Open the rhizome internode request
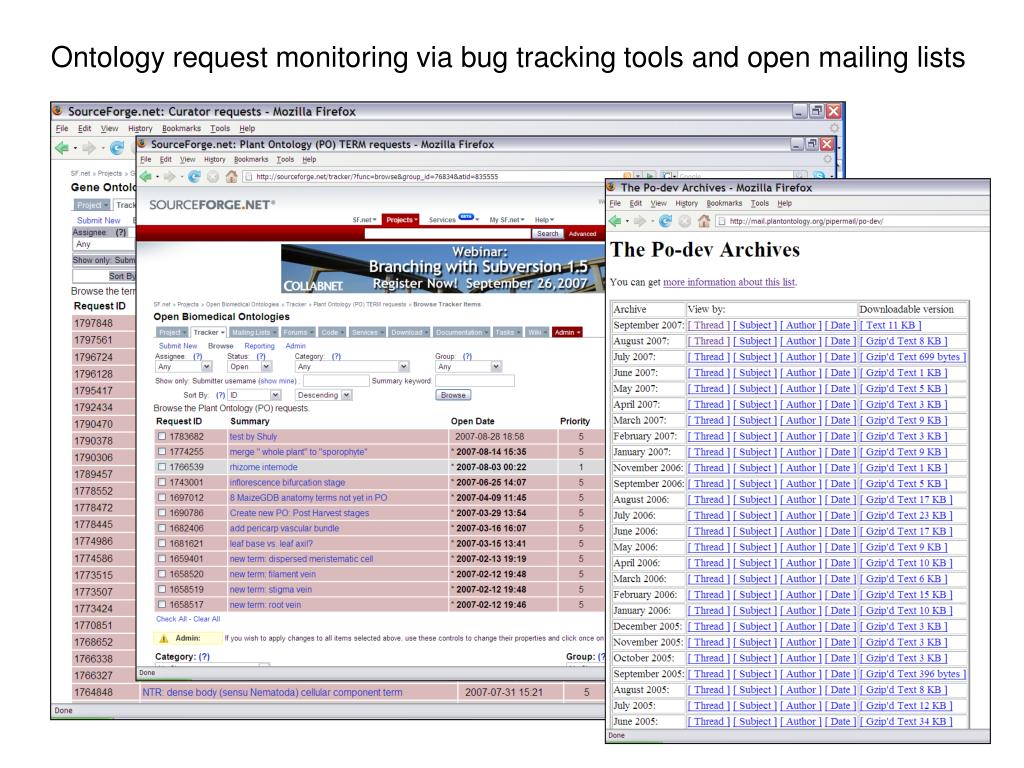This screenshot has height=768, width=1024. click(x=263, y=467)
